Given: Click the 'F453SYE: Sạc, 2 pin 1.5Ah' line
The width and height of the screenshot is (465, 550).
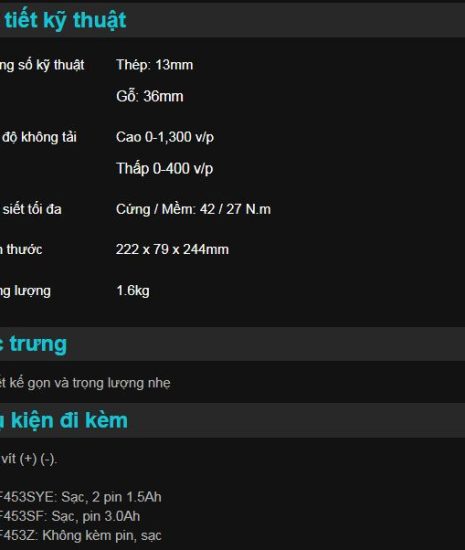Looking at the screenshot, I should click(x=81, y=497).
